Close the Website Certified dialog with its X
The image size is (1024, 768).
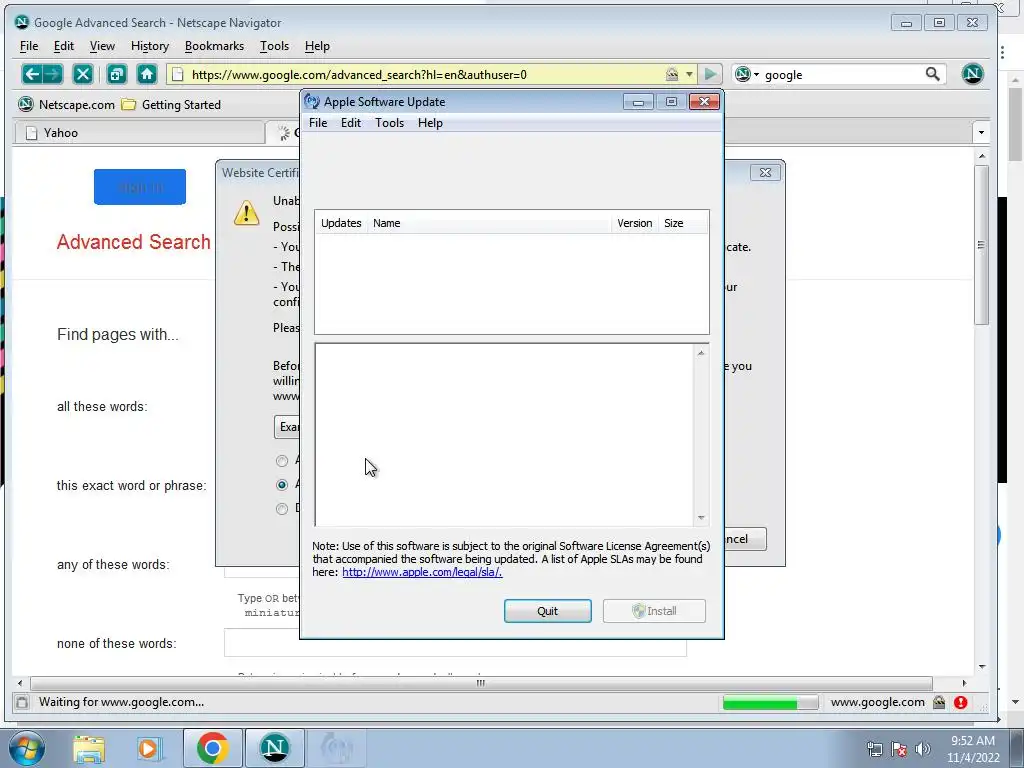(765, 172)
